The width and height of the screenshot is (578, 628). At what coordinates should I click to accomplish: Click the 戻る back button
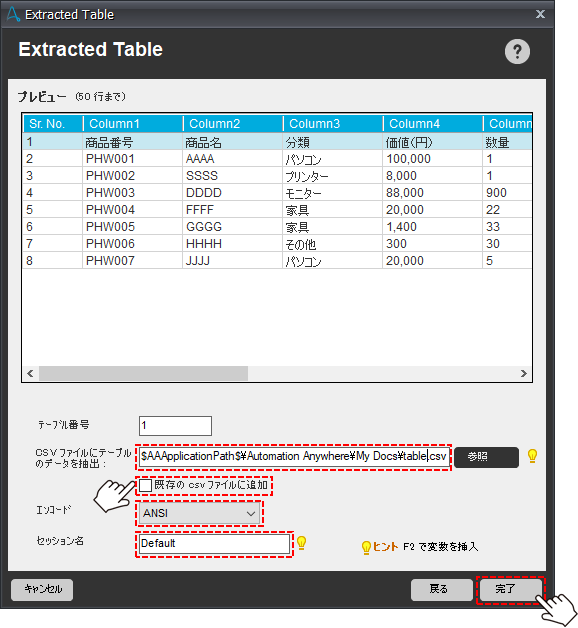point(441,589)
